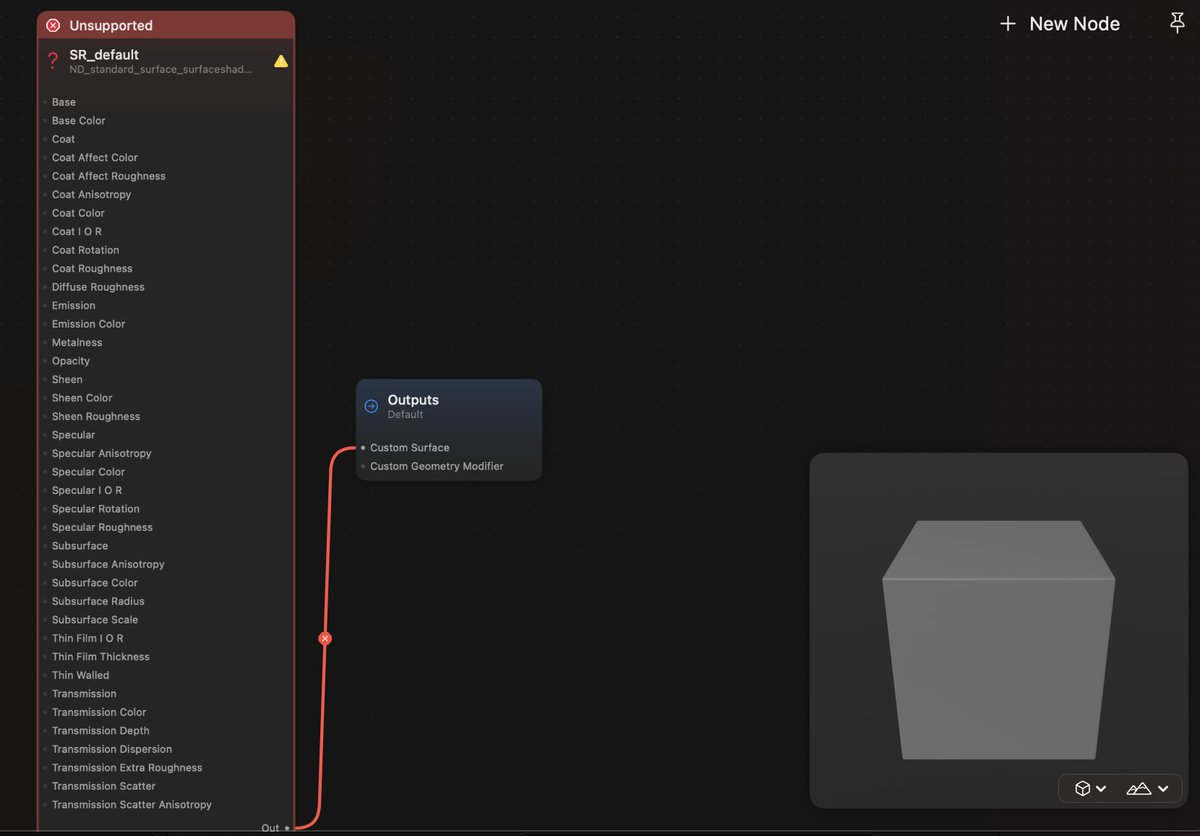Click the Specular Rotation input
Screen dimensions: 1200x836
coord(96,509)
